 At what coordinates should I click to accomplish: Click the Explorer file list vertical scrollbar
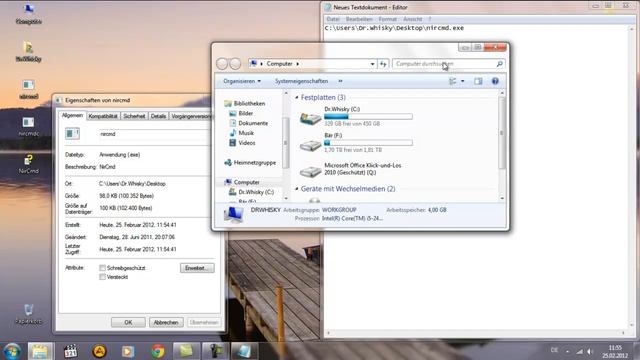(x=502, y=145)
